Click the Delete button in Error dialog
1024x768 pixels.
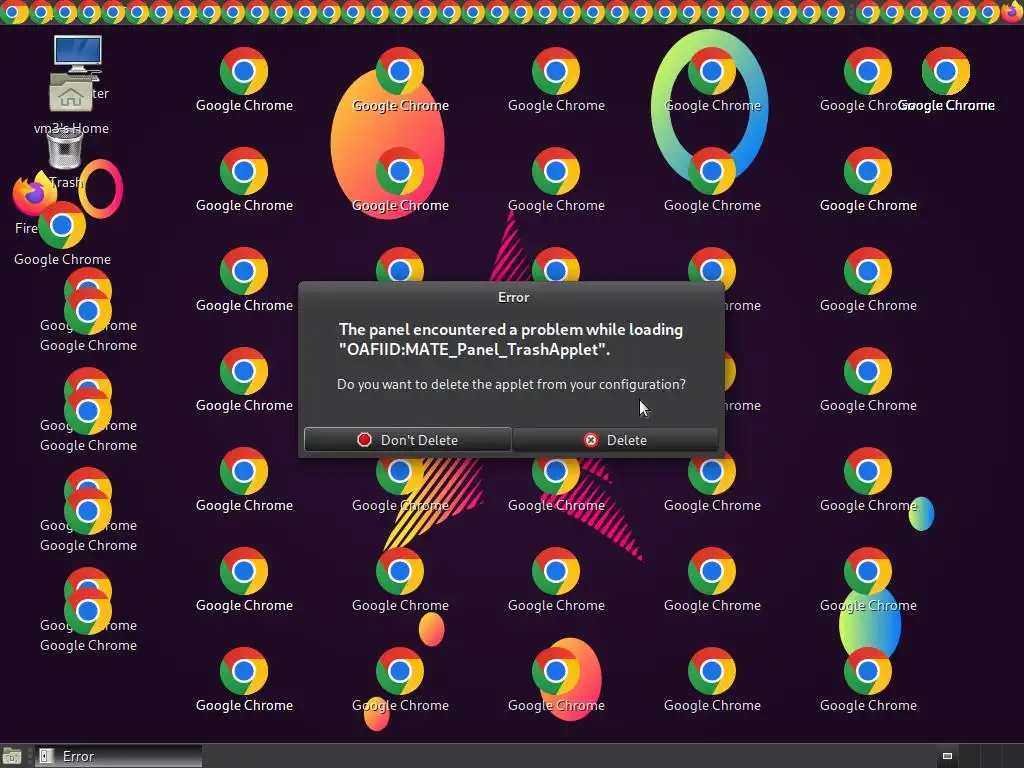pos(615,440)
